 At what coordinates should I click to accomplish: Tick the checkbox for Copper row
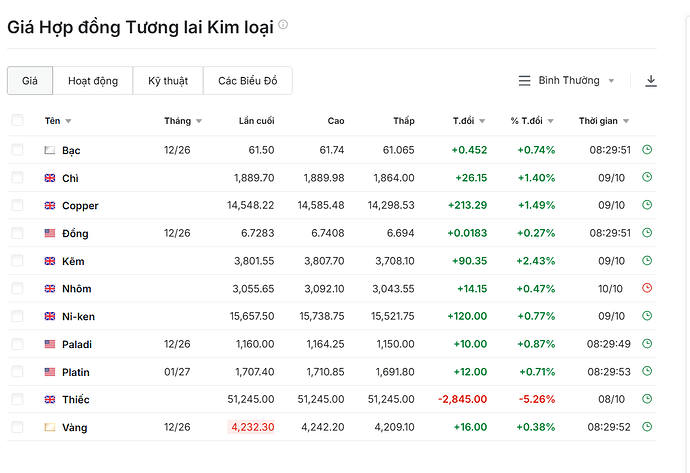click(x=17, y=205)
